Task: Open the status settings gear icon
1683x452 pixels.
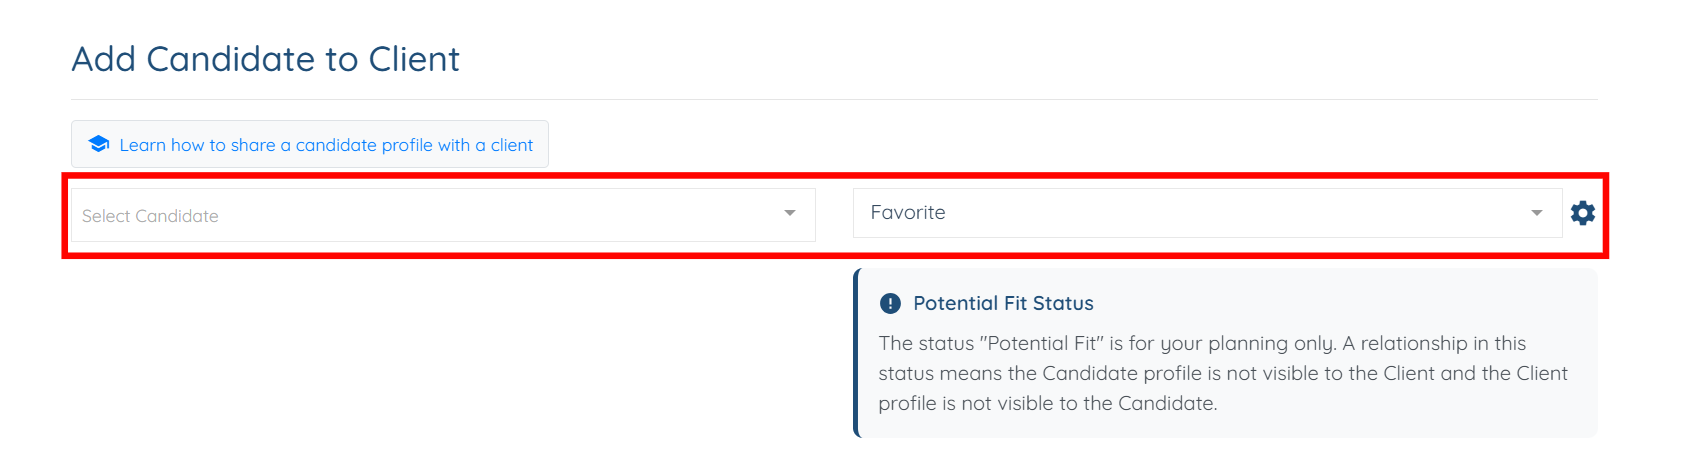Action: coord(1583,213)
